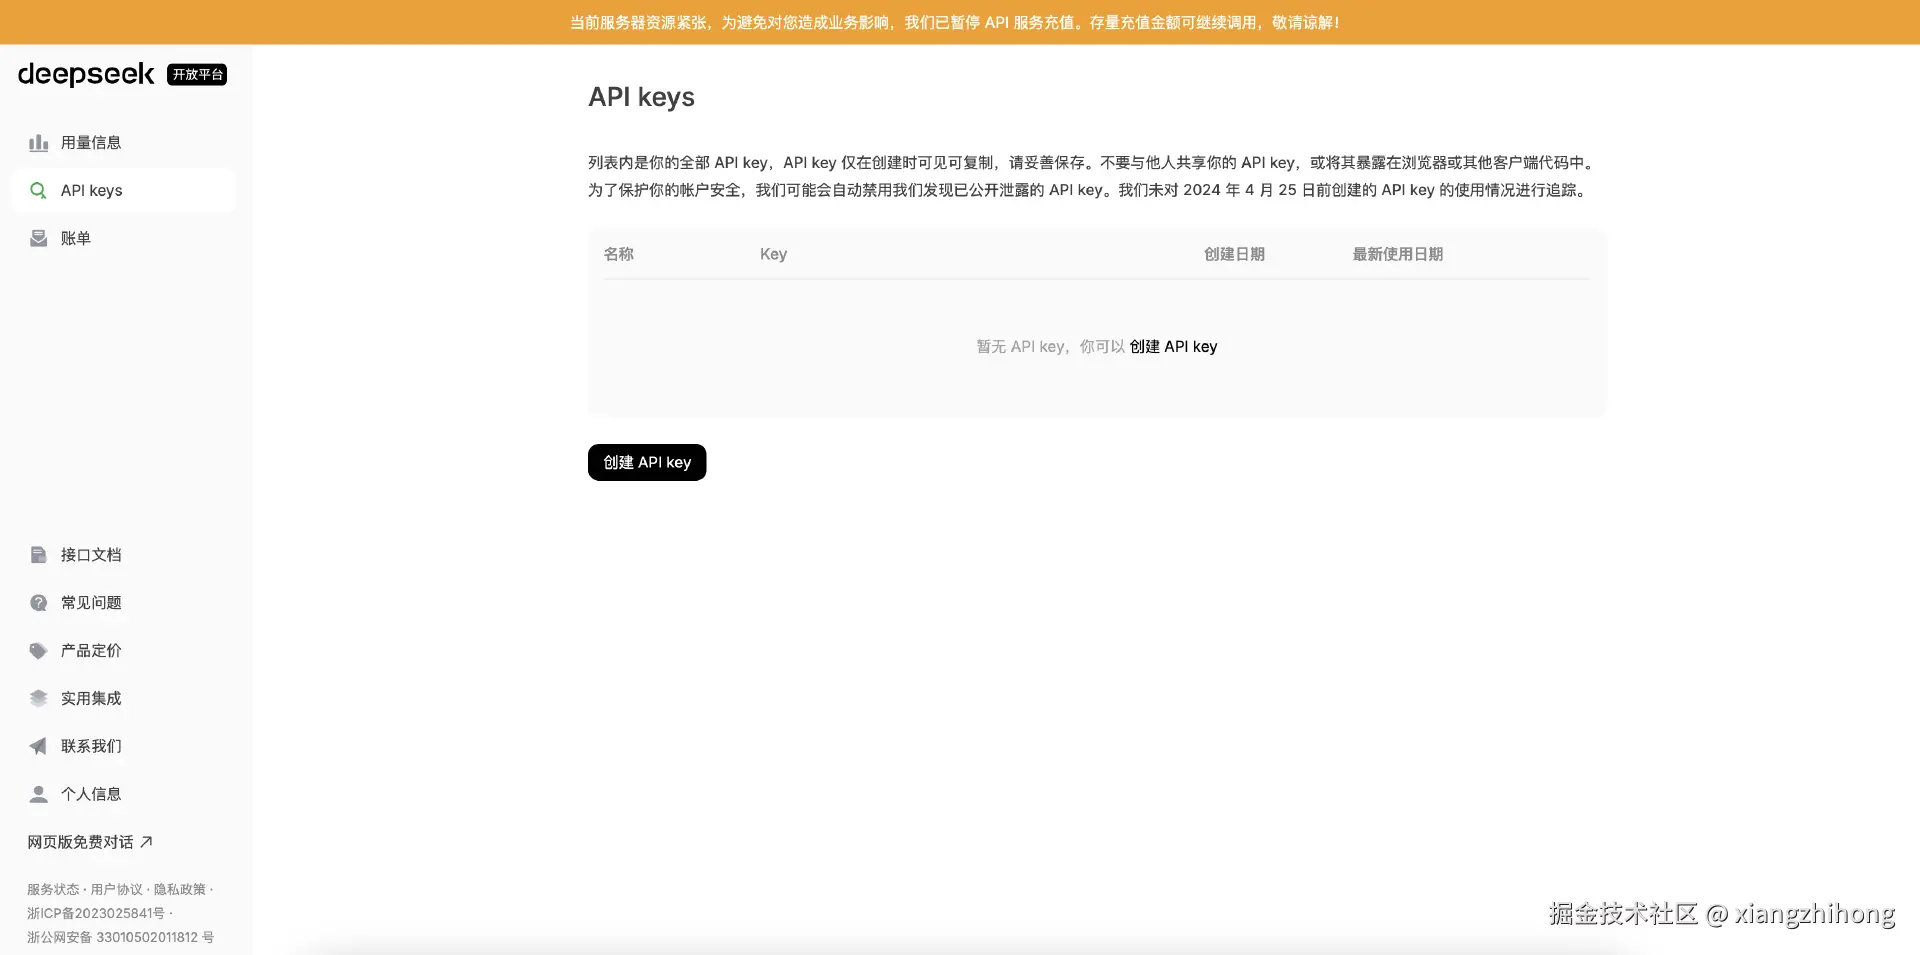This screenshot has width=1920, height=955.
Task: Click the inline 创建 API key link in the empty table
Action: point(1173,346)
